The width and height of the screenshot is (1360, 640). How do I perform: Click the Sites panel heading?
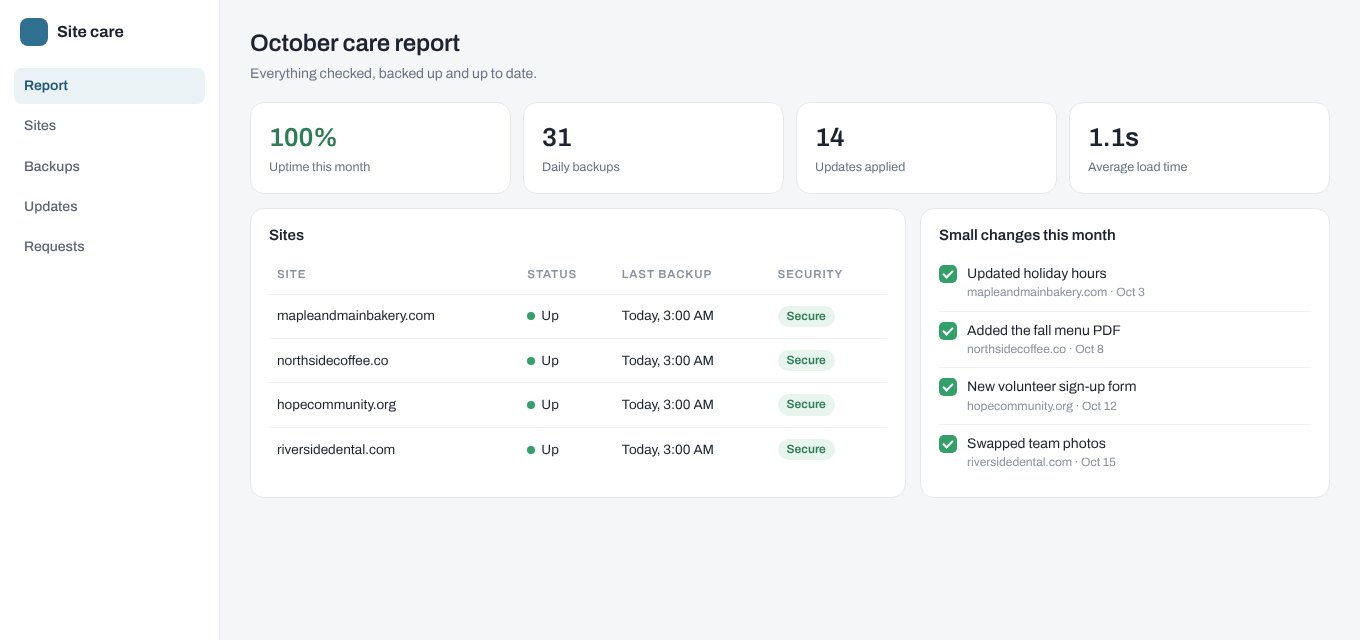click(x=286, y=235)
